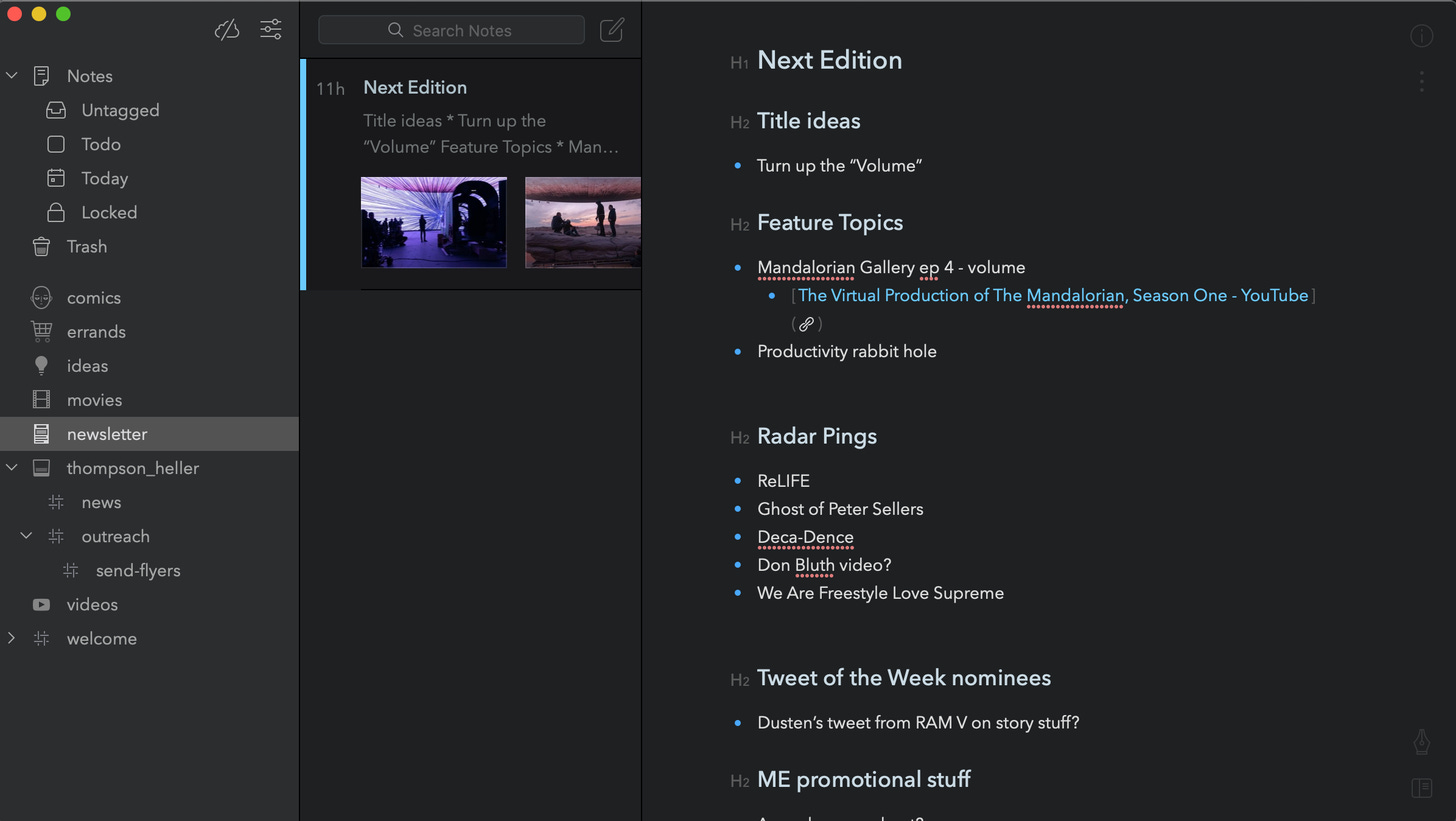Image resolution: width=1456 pixels, height=821 pixels.
Task: Open the sunset silhouette image thumbnail
Action: point(583,222)
